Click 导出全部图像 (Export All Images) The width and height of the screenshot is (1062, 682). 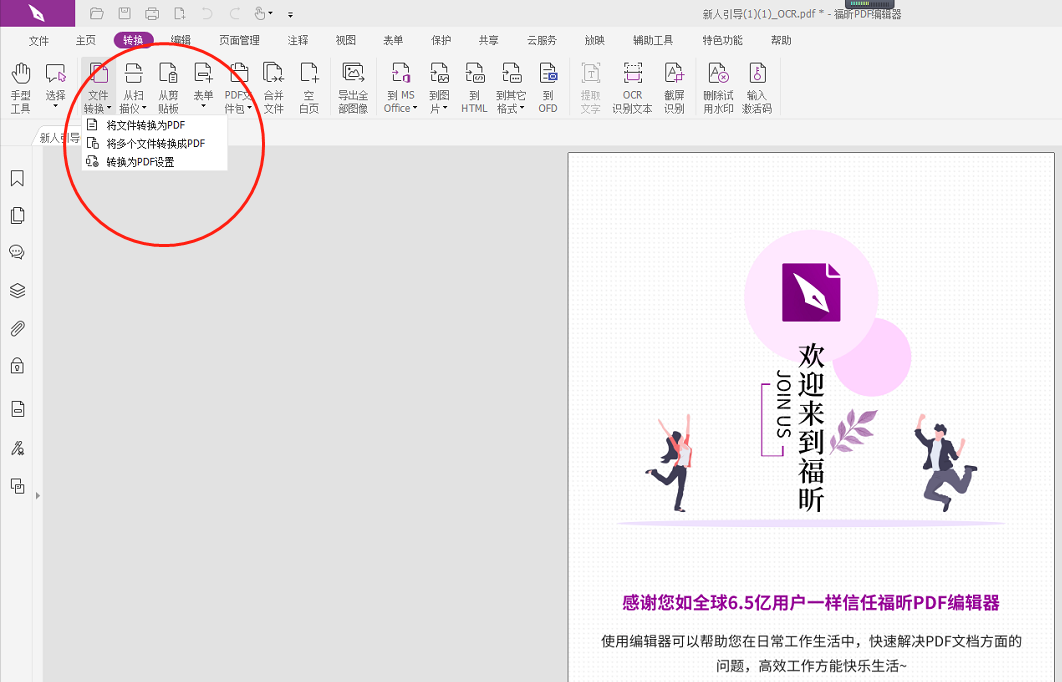pyautogui.click(x=352, y=84)
